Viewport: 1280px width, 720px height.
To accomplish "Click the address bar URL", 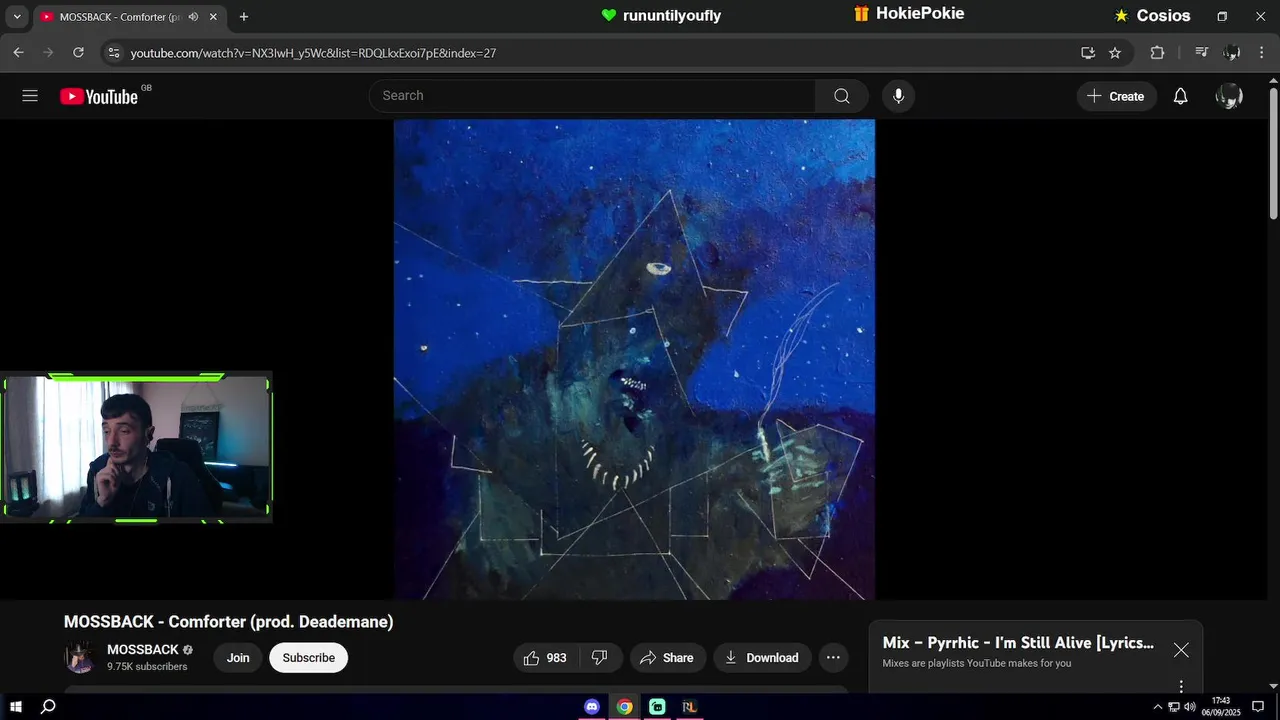I will pyautogui.click(x=313, y=53).
